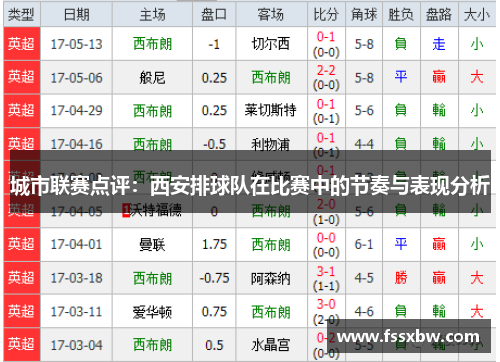Click away team 莱切斯特
Image resolution: width=500 pixels, height=362 pixels.
click(271, 110)
